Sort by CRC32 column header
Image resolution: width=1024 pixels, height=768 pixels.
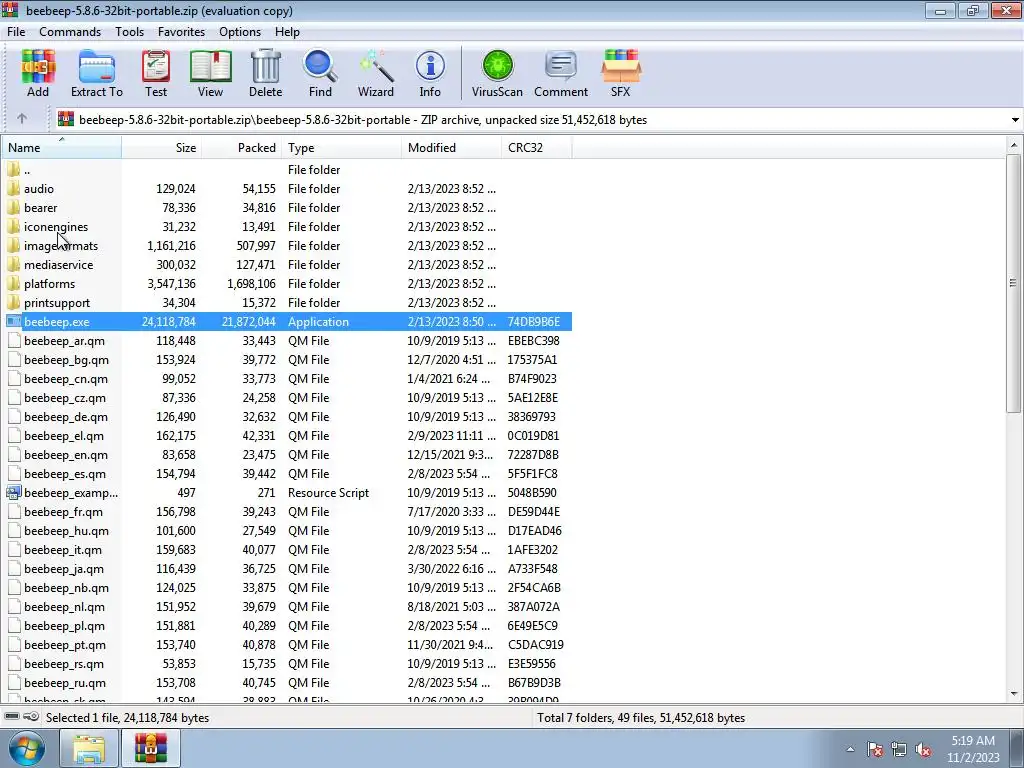pyautogui.click(x=537, y=148)
